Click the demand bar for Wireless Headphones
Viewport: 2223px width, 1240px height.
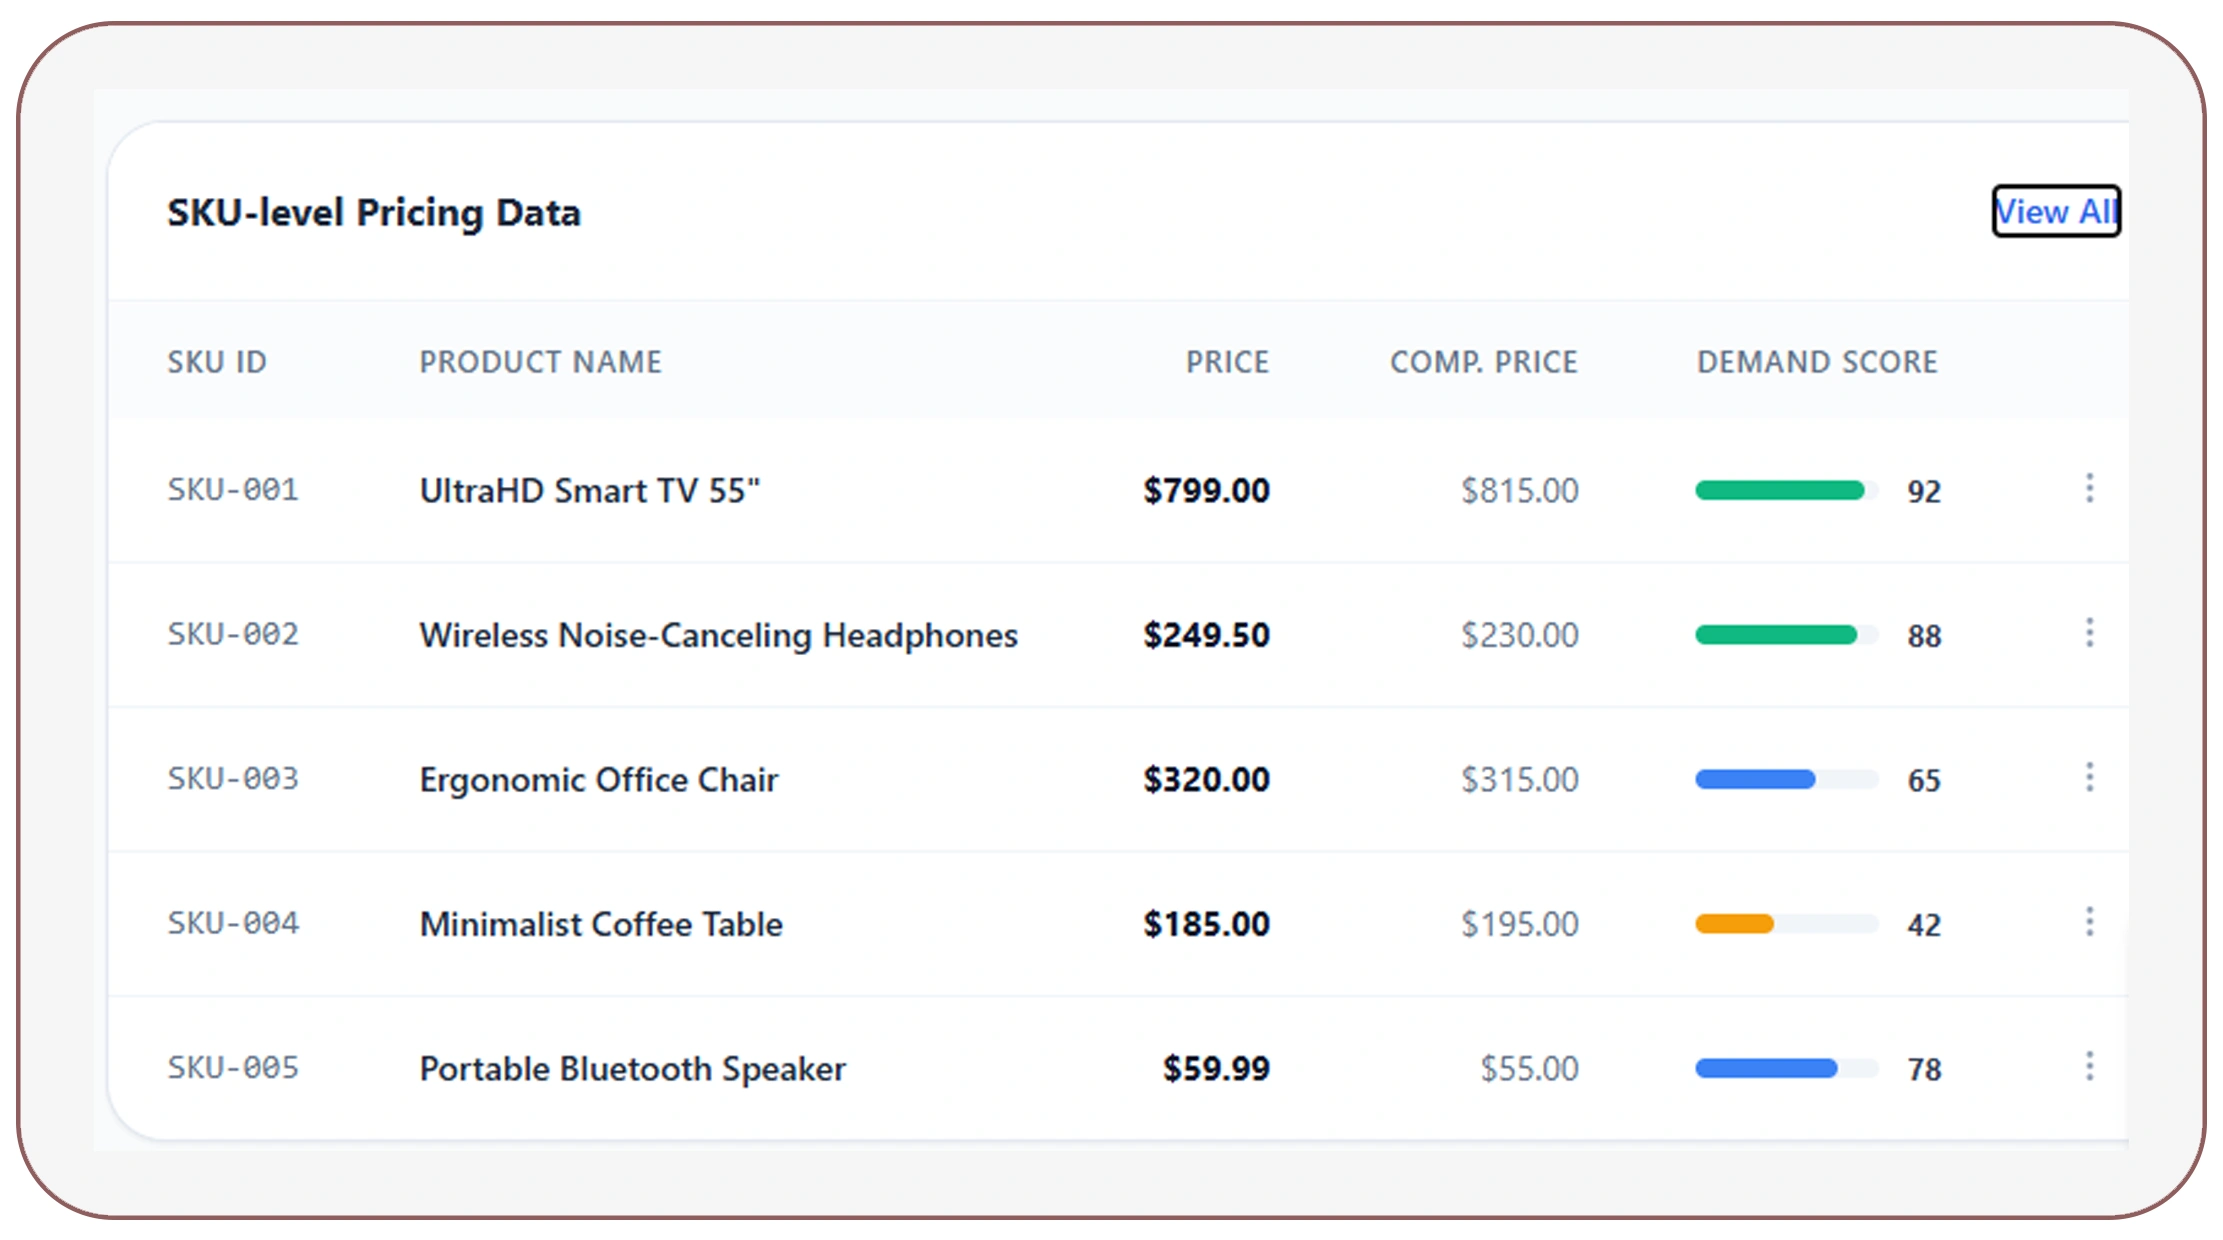tap(1786, 635)
